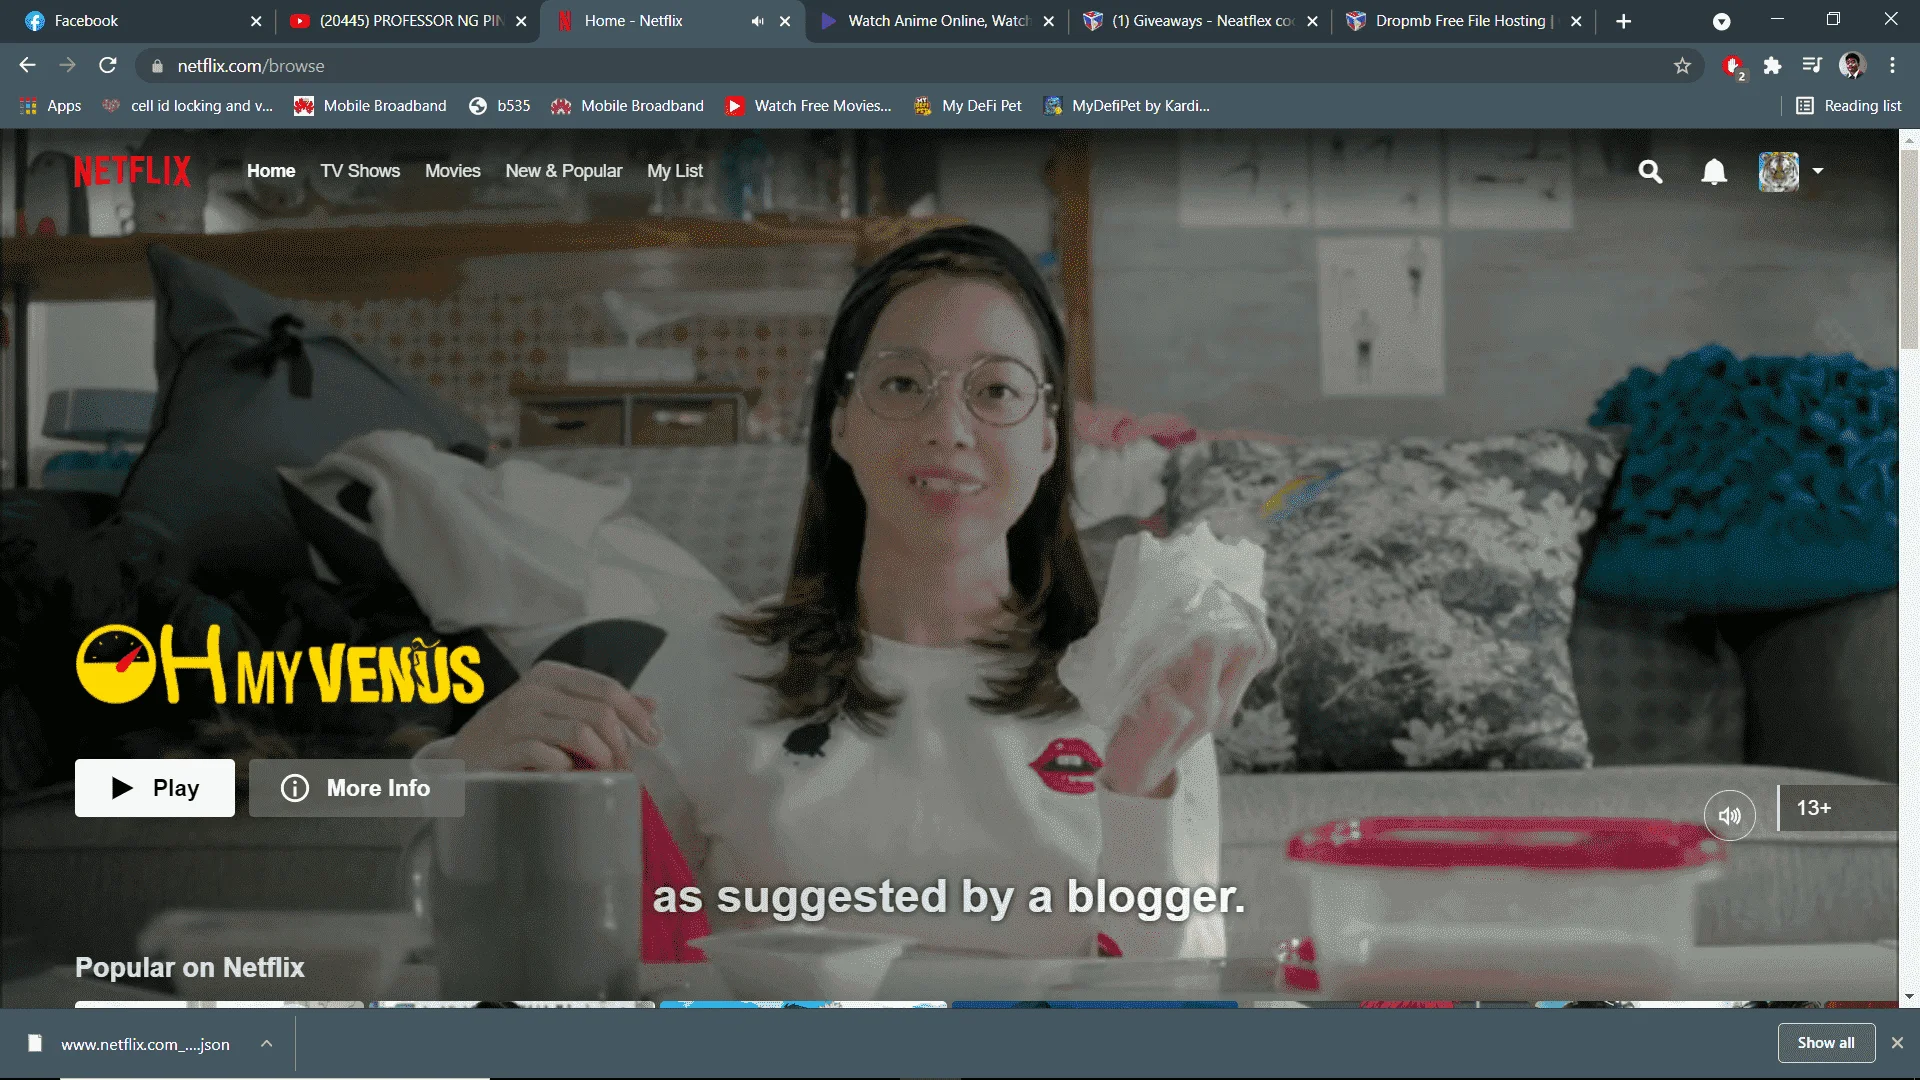The width and height of the screenshot is (1920, 1080).
Task: Open the Extensions puzzle menu
Action: click(1772, 65)
